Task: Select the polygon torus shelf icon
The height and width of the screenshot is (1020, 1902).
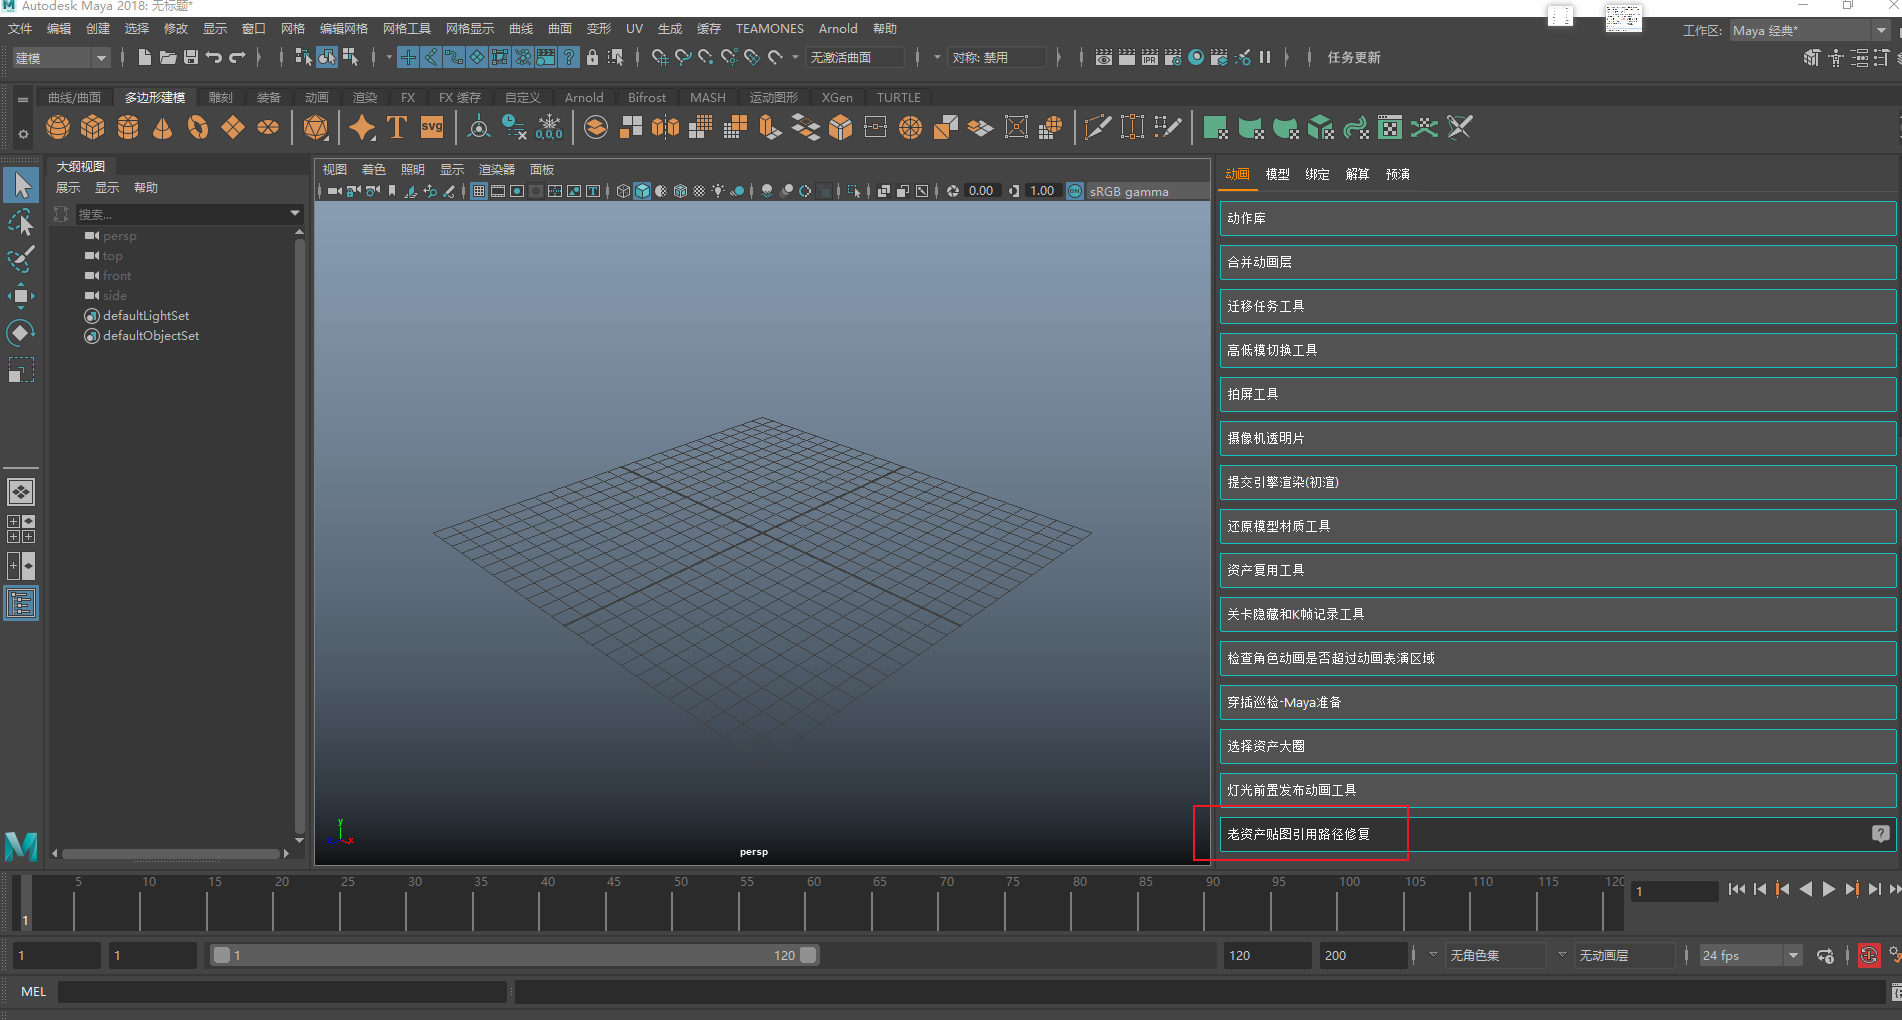Action: [198, 128]
